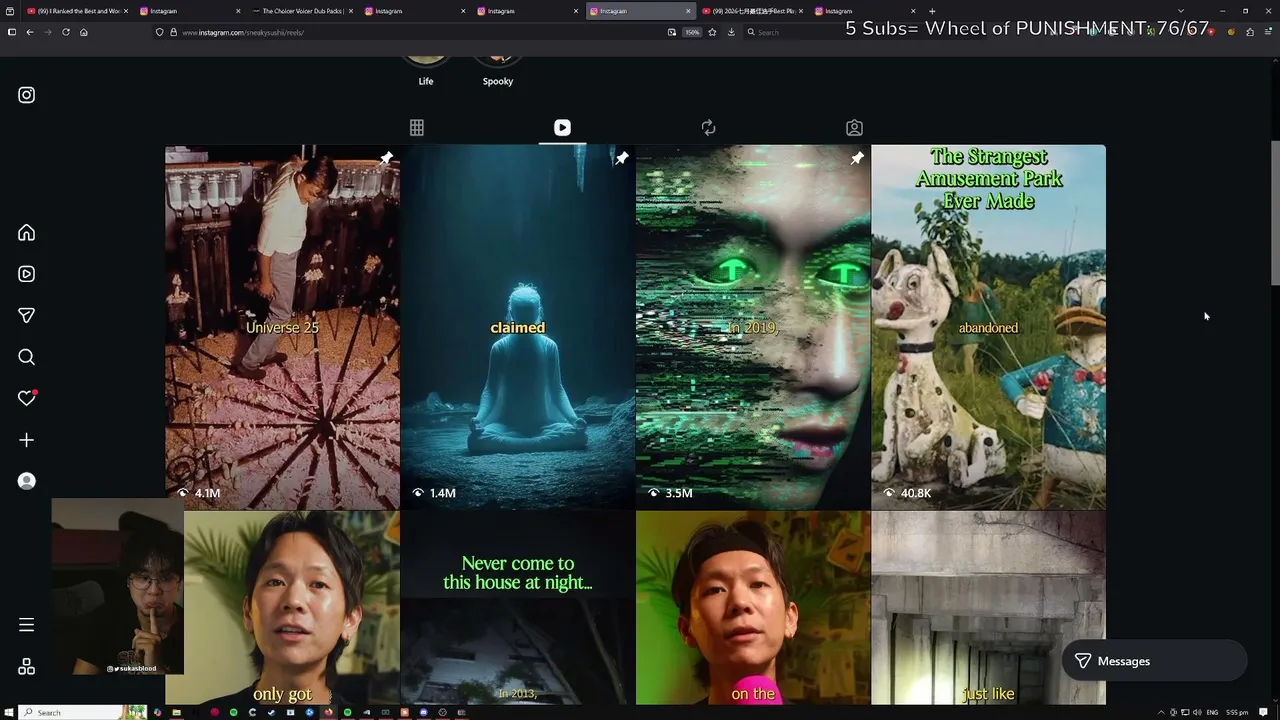
Task: Open Reels from the left sidebar
Action: tap(27, 274)
